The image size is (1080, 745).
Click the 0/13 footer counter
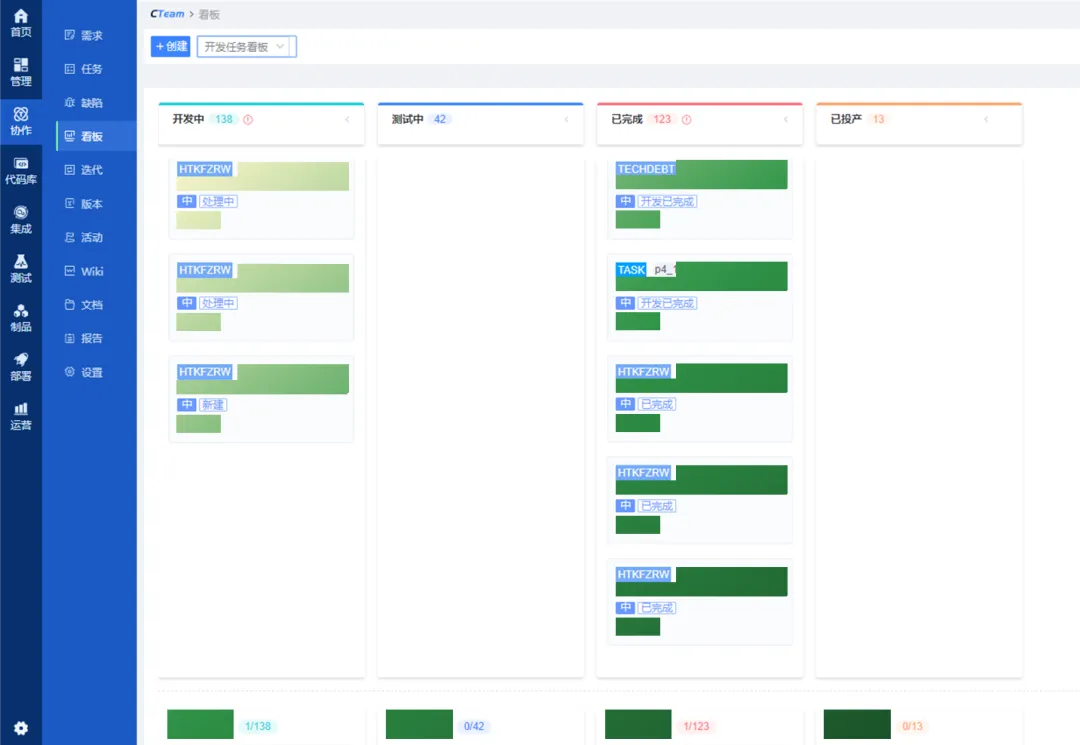point(913,726)
